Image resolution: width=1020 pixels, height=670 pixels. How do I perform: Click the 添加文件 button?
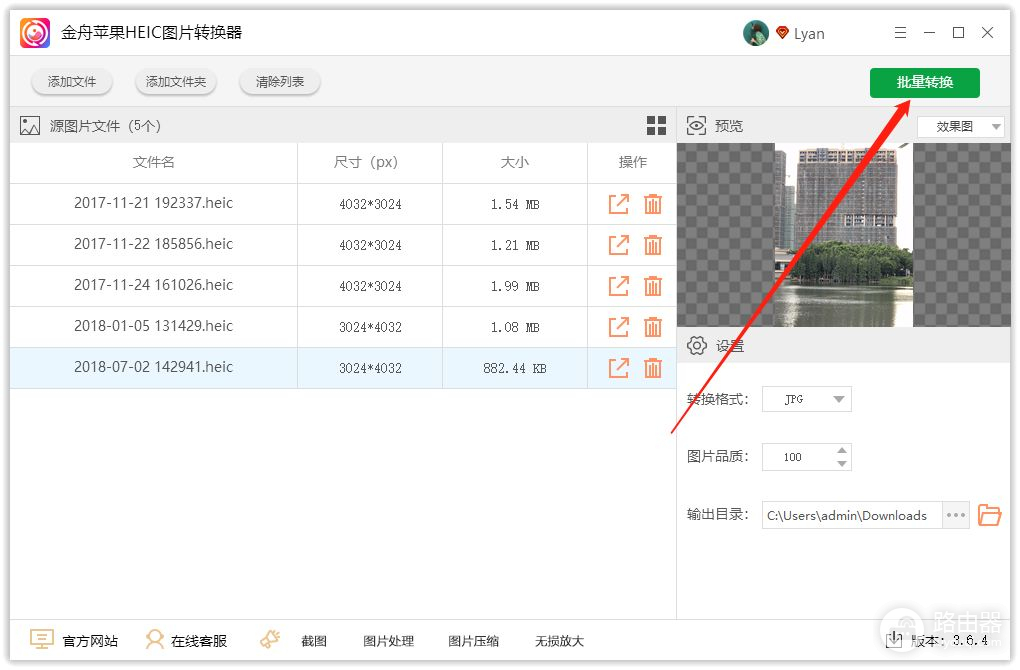tap(72, 82)
